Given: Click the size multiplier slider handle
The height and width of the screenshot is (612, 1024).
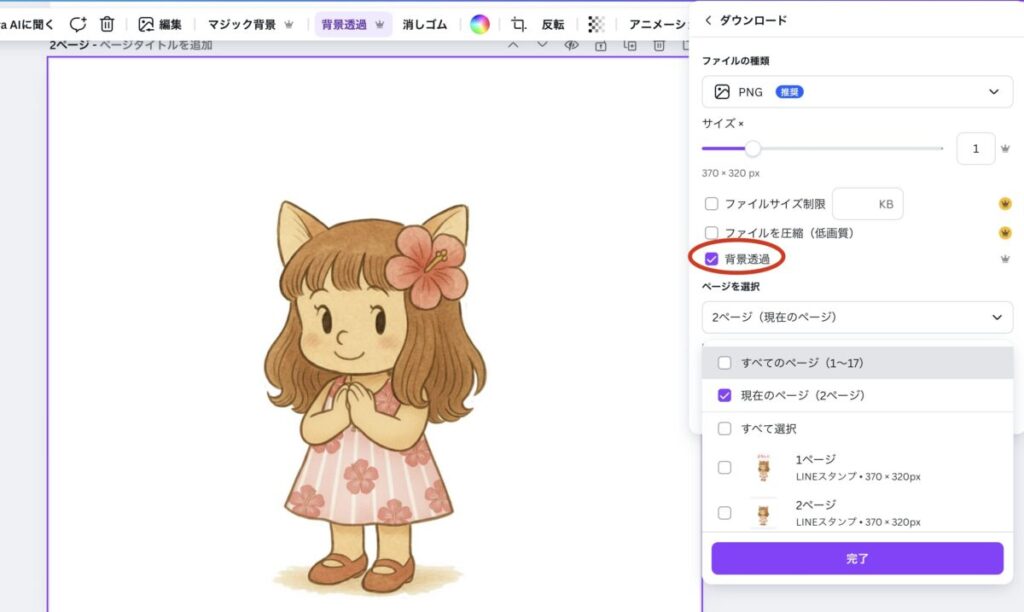Looking at the screenshot, I should [753, 149].
